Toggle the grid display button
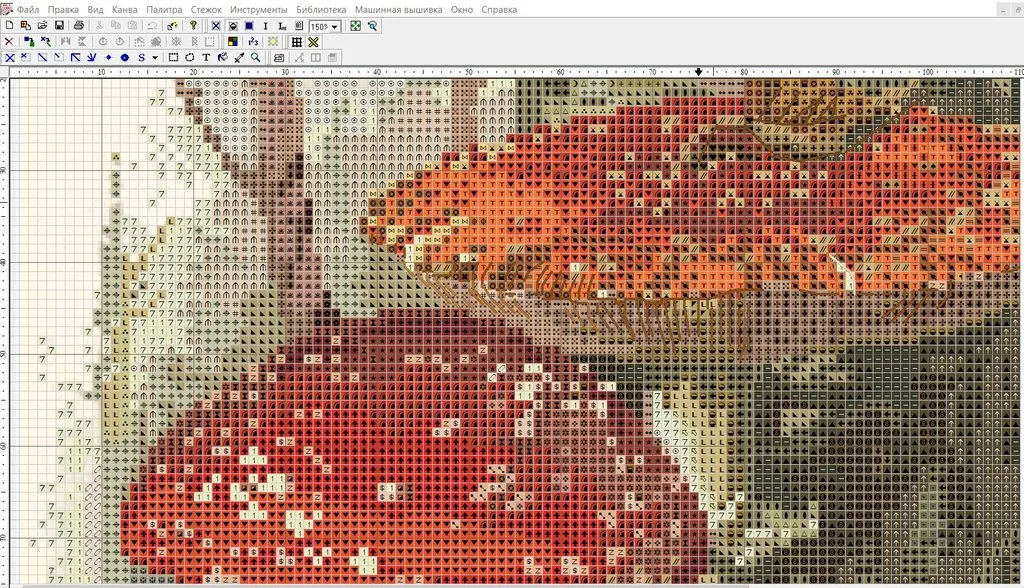 pyautogui.click(x=297, y=42)
